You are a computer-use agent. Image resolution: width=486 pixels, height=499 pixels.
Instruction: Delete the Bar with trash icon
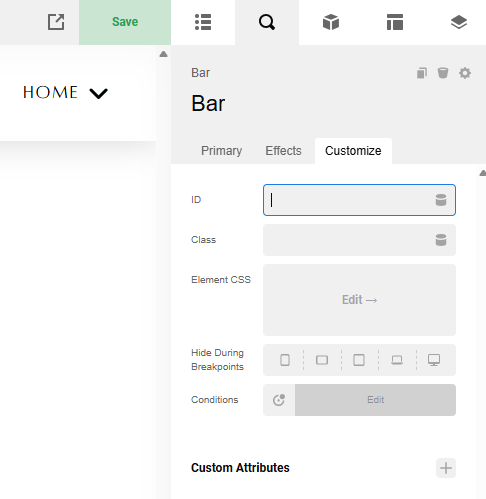(x=443, y=73)
